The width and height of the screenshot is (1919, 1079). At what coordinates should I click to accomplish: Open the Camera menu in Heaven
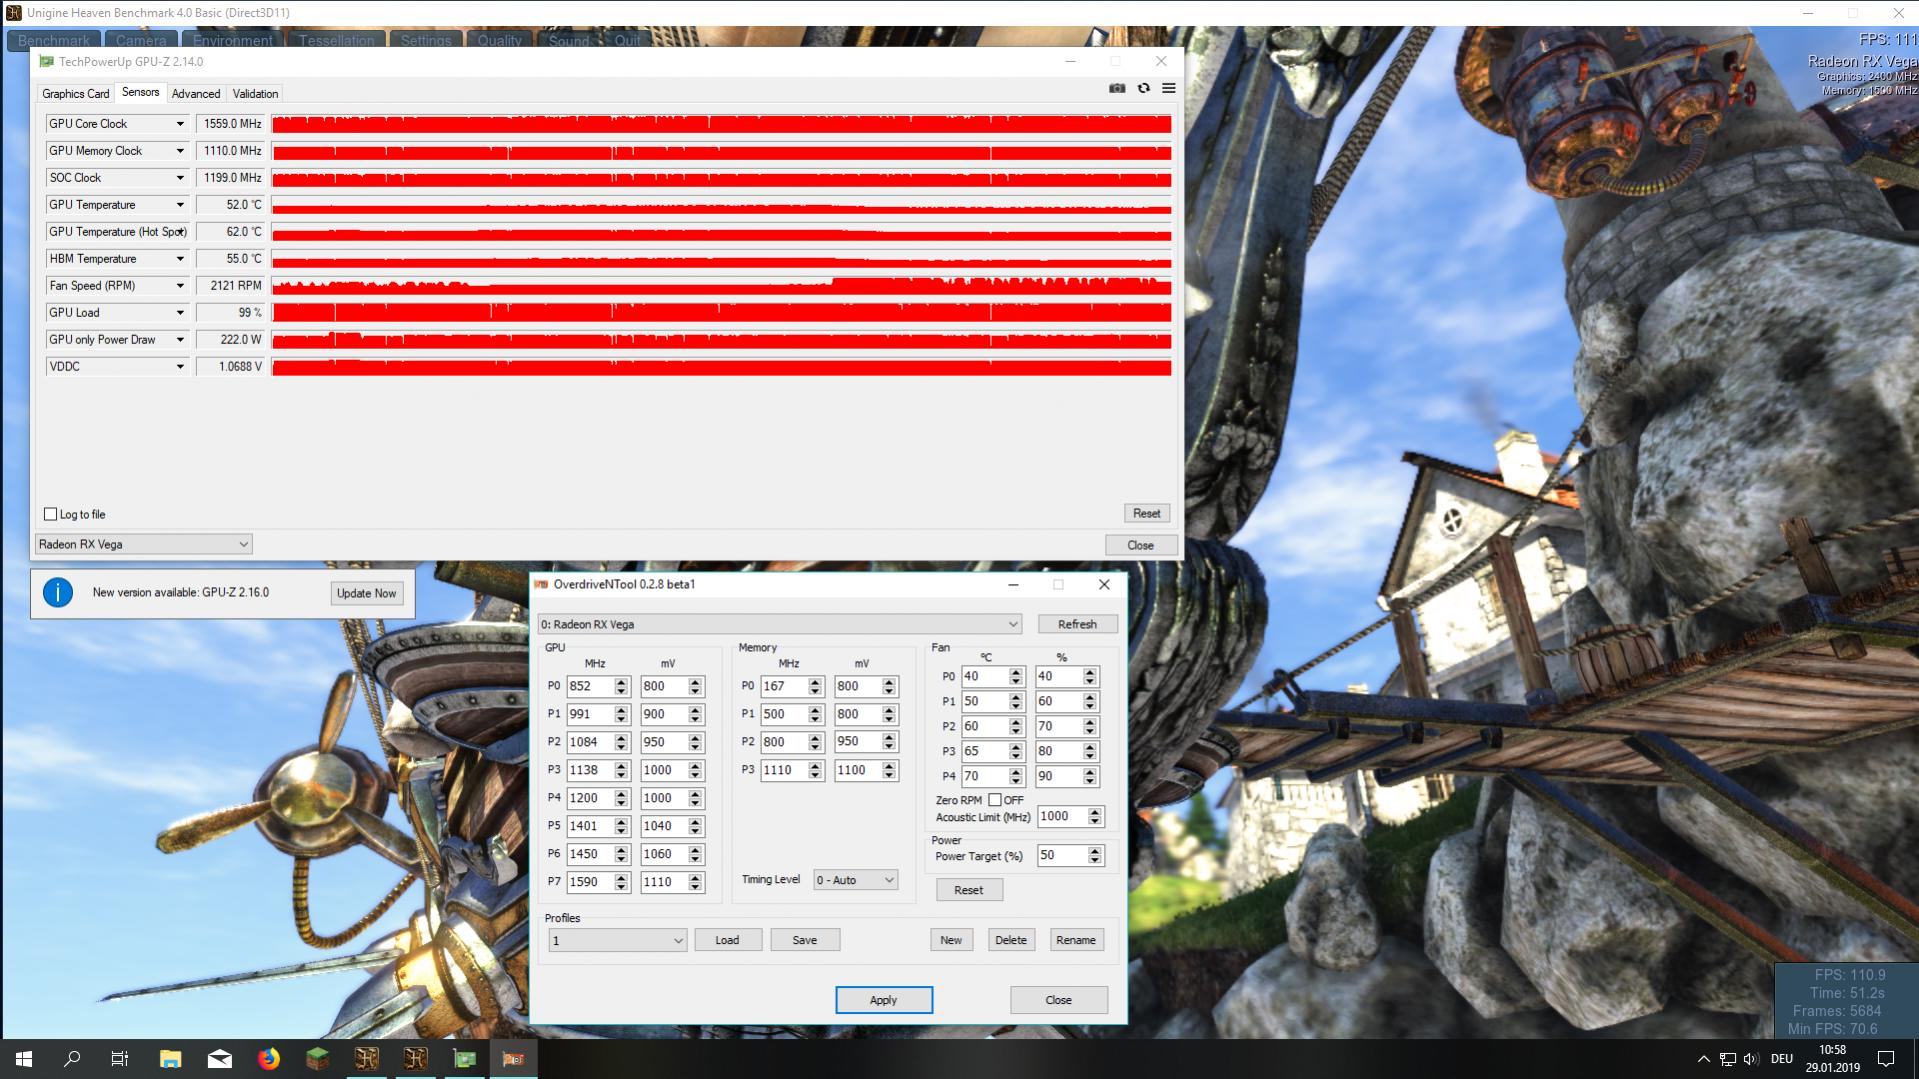[141, 40]
